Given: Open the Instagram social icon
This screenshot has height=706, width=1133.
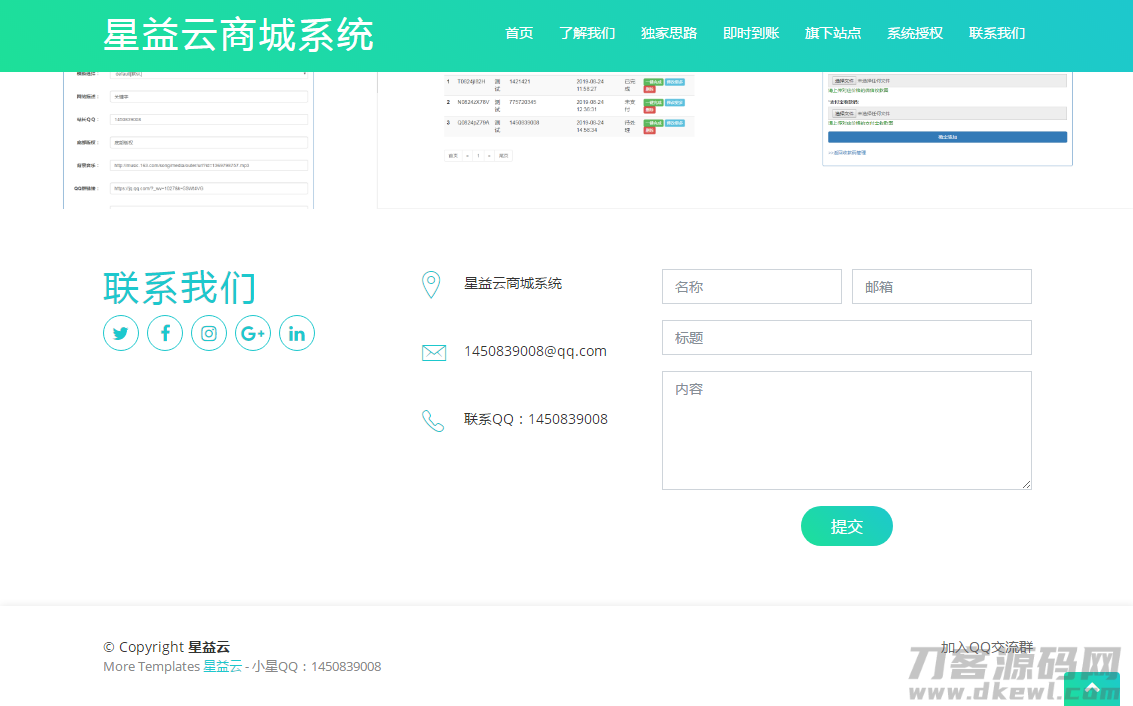Looking at the screenshot, I should (x=209, y=333).
